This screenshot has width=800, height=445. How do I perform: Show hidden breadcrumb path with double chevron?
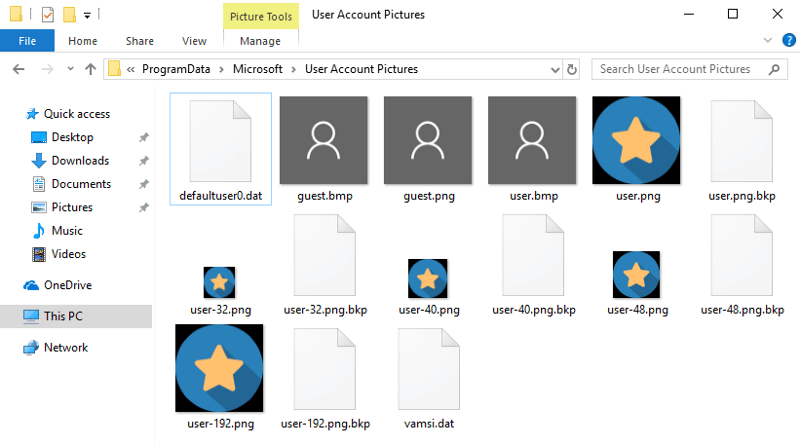click(131, 69)
